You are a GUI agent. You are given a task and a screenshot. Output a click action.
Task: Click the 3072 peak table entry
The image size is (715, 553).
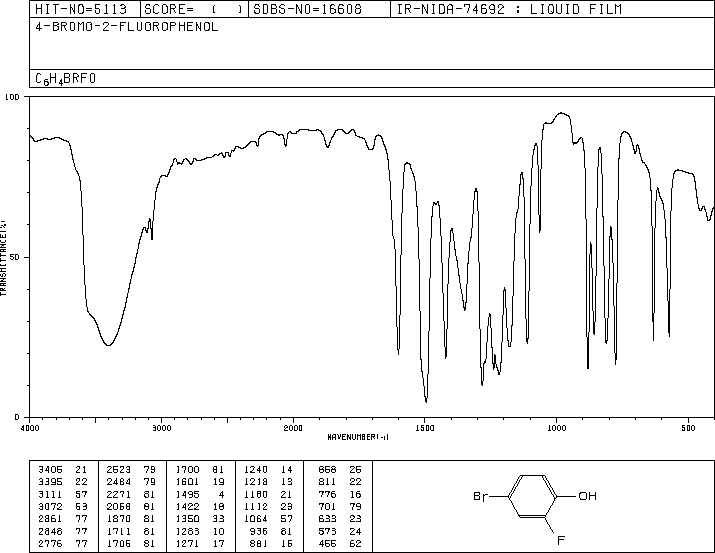tap(50, 506)
